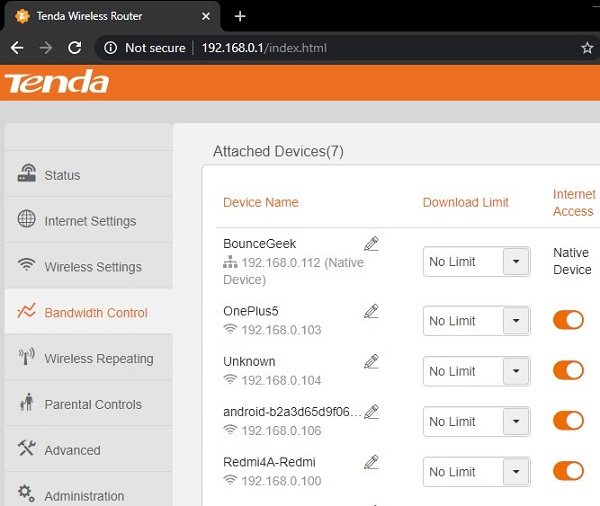Viewport: 600px width, 506px height.
Task: Click the Not secure label
Action: coord(155,48)
